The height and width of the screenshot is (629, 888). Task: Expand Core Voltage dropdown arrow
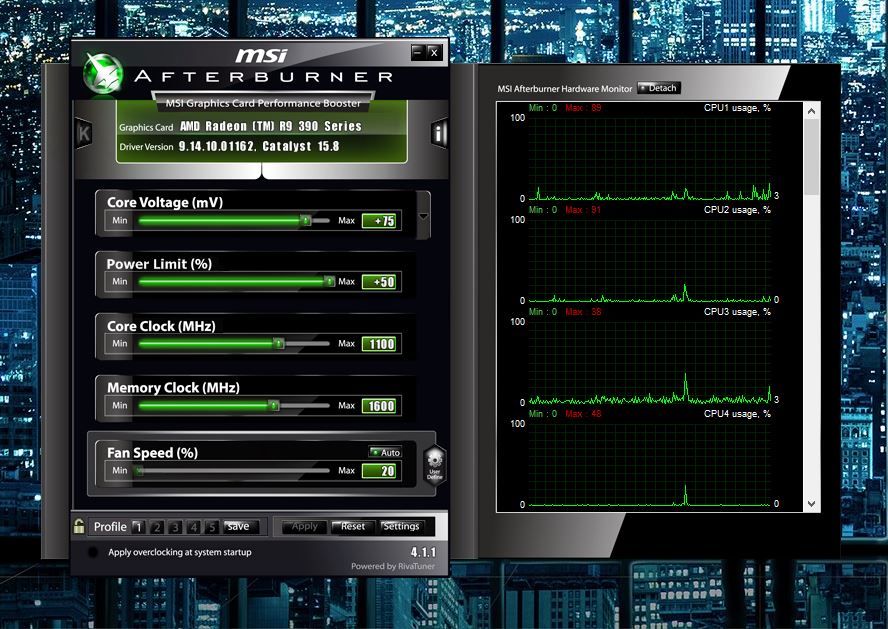pyautogui.click(x=423, y=216)
